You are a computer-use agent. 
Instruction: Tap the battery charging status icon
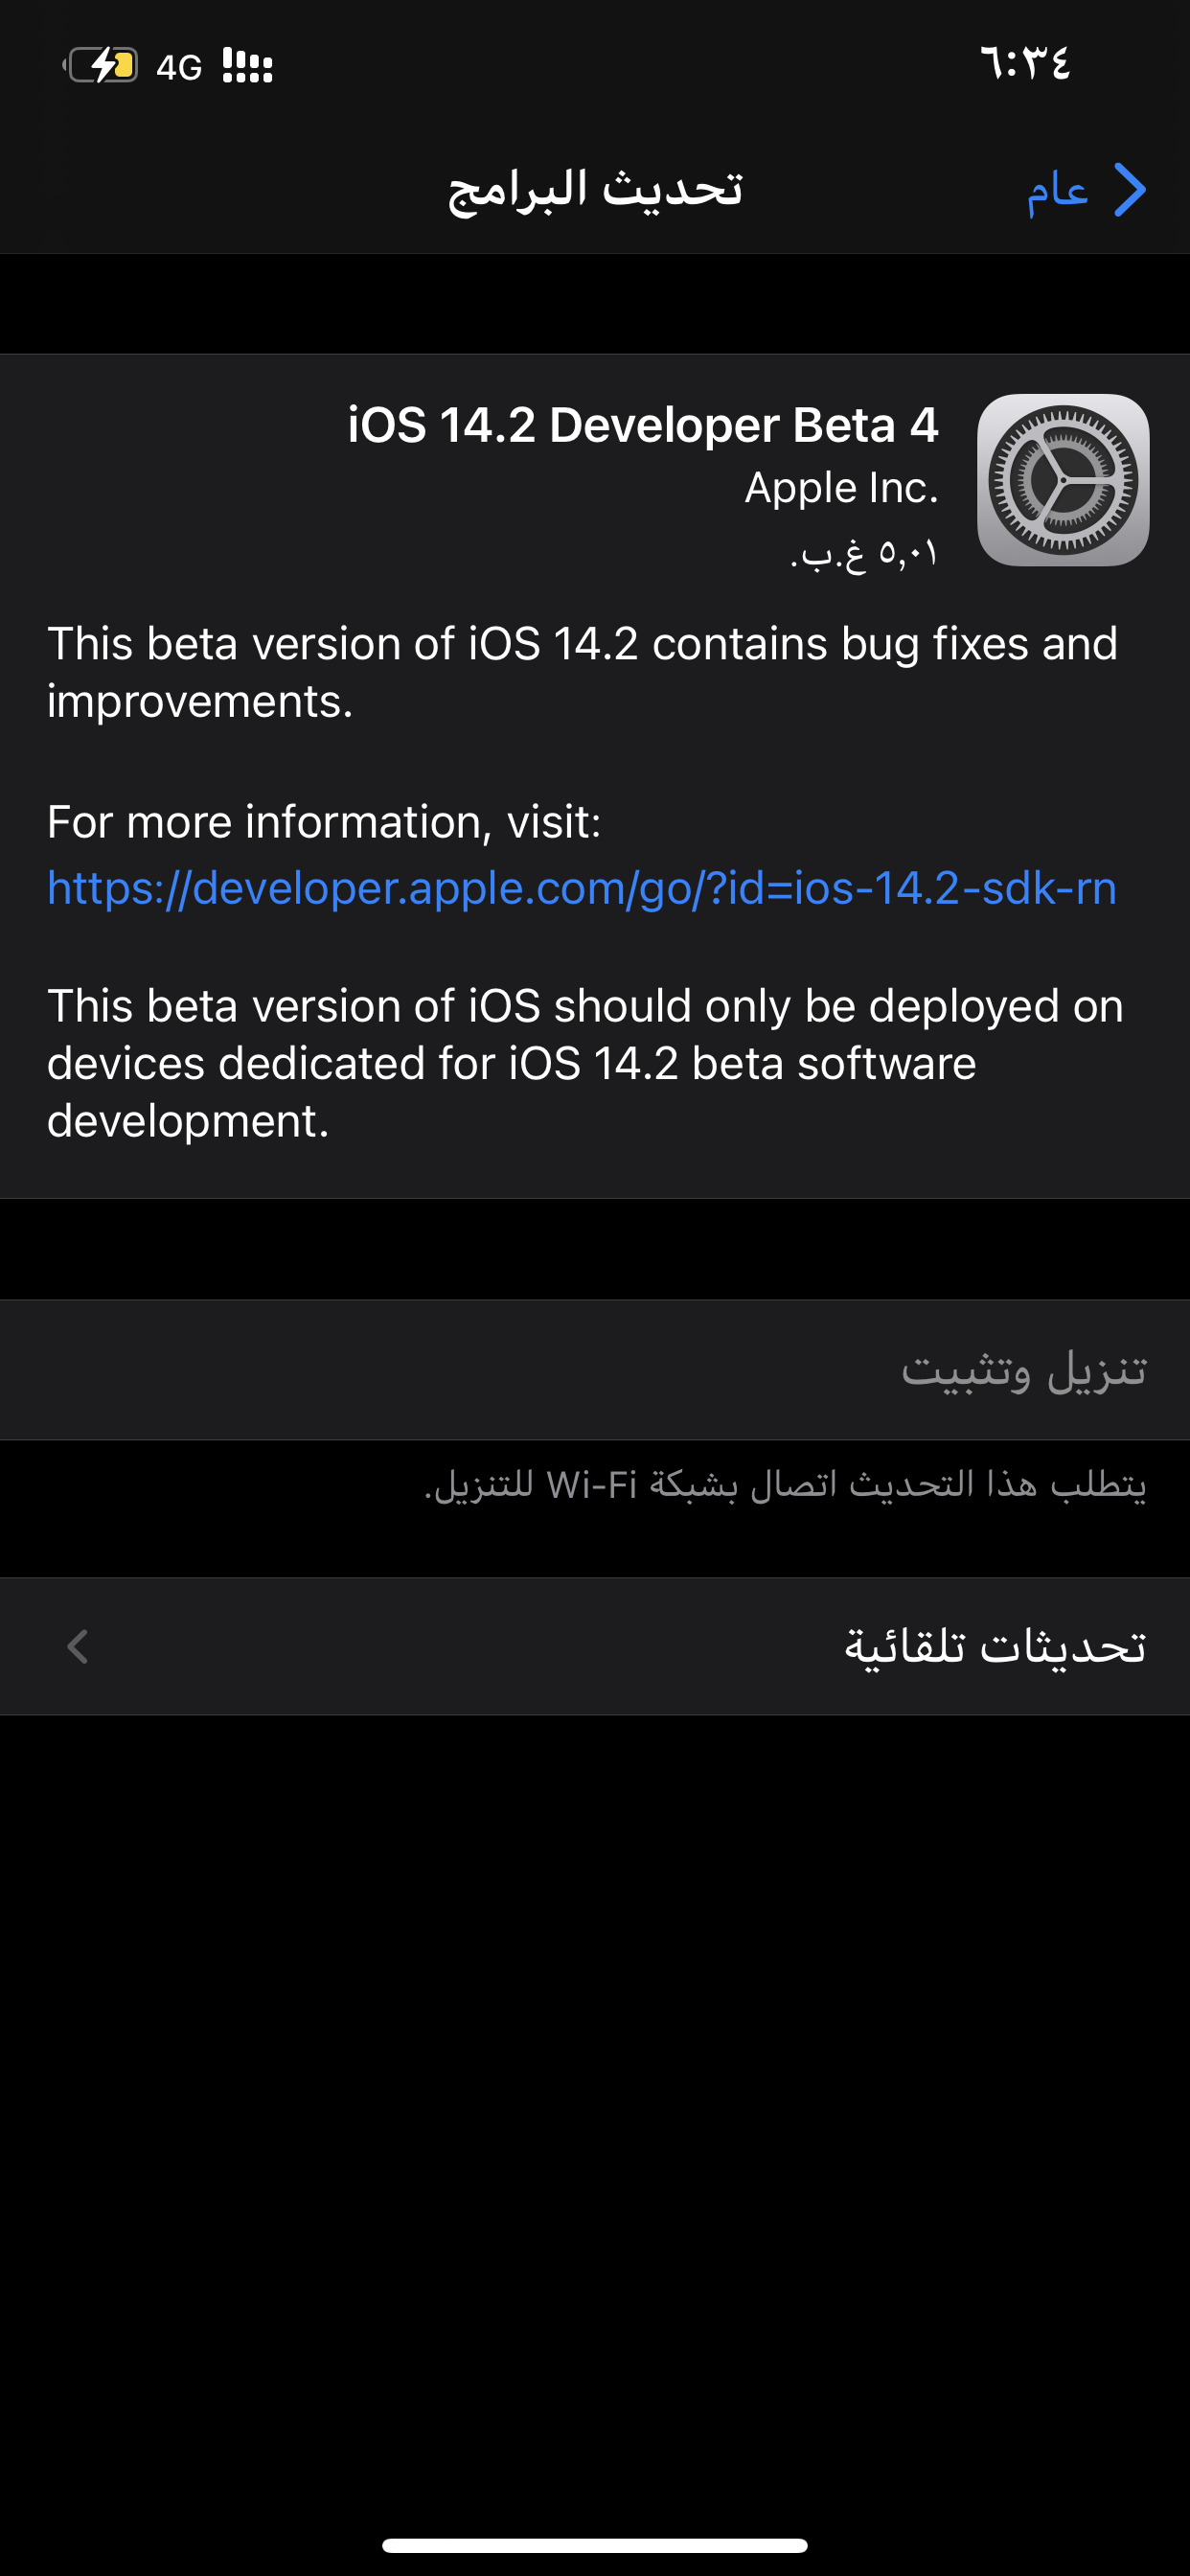point(101,66)
